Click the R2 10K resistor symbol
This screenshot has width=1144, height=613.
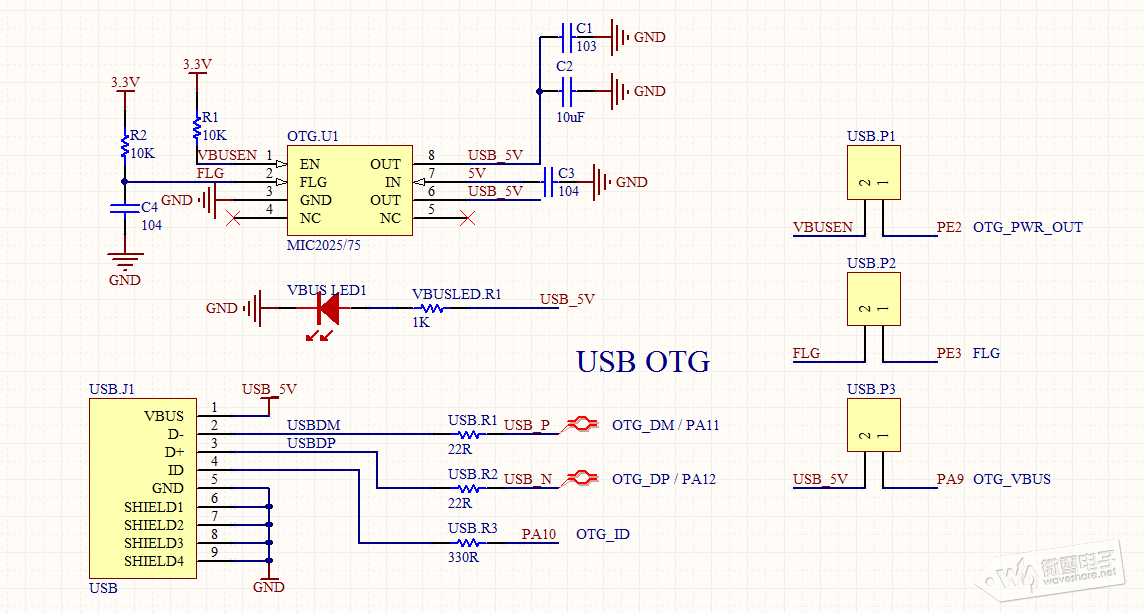coord(125,144)
